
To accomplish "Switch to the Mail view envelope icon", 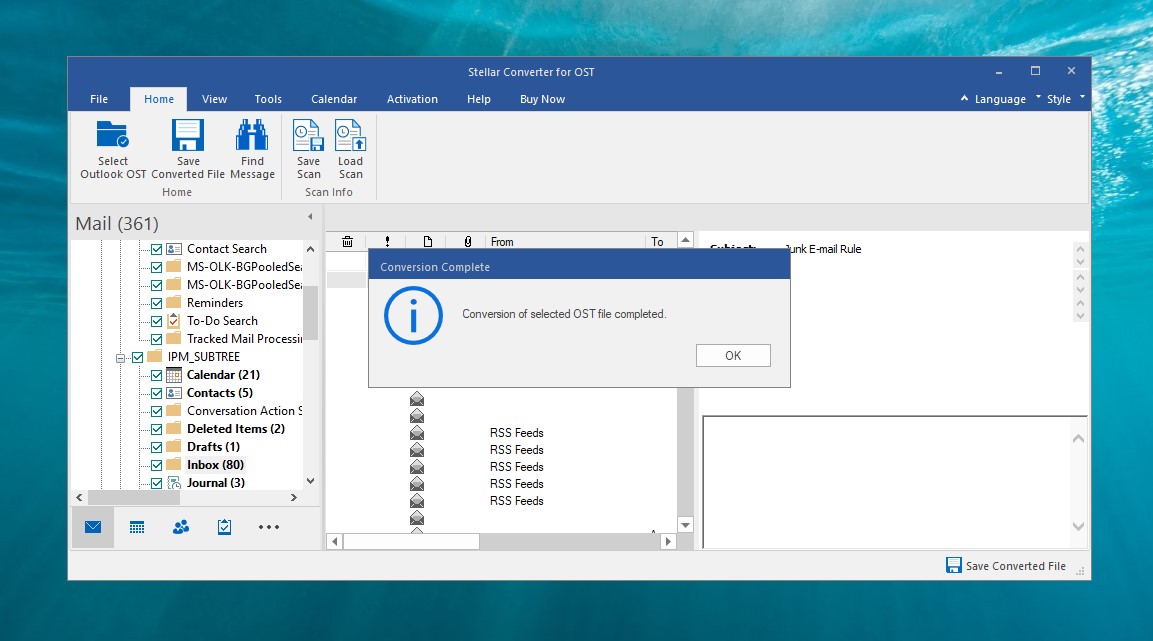I will (93, 527).
